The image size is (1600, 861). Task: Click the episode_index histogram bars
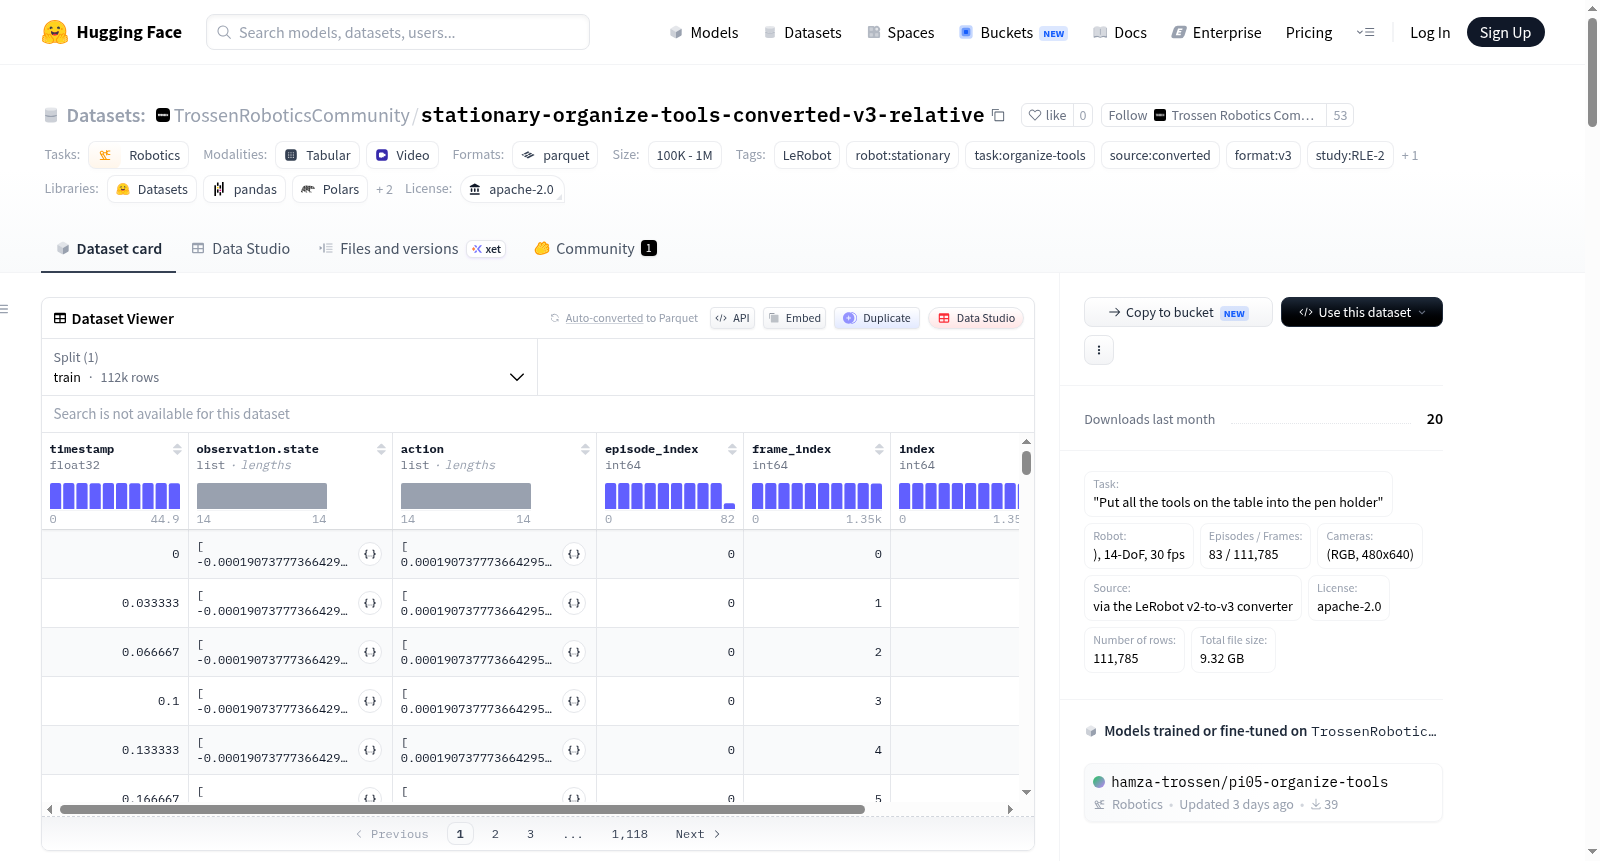point(669,496)
